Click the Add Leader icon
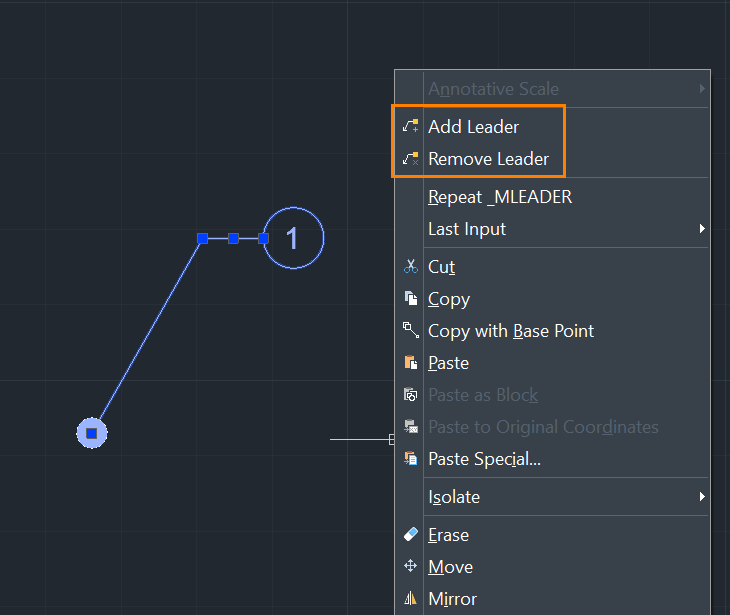This screenshot has width=730, height=615. [x=410, y=126]
